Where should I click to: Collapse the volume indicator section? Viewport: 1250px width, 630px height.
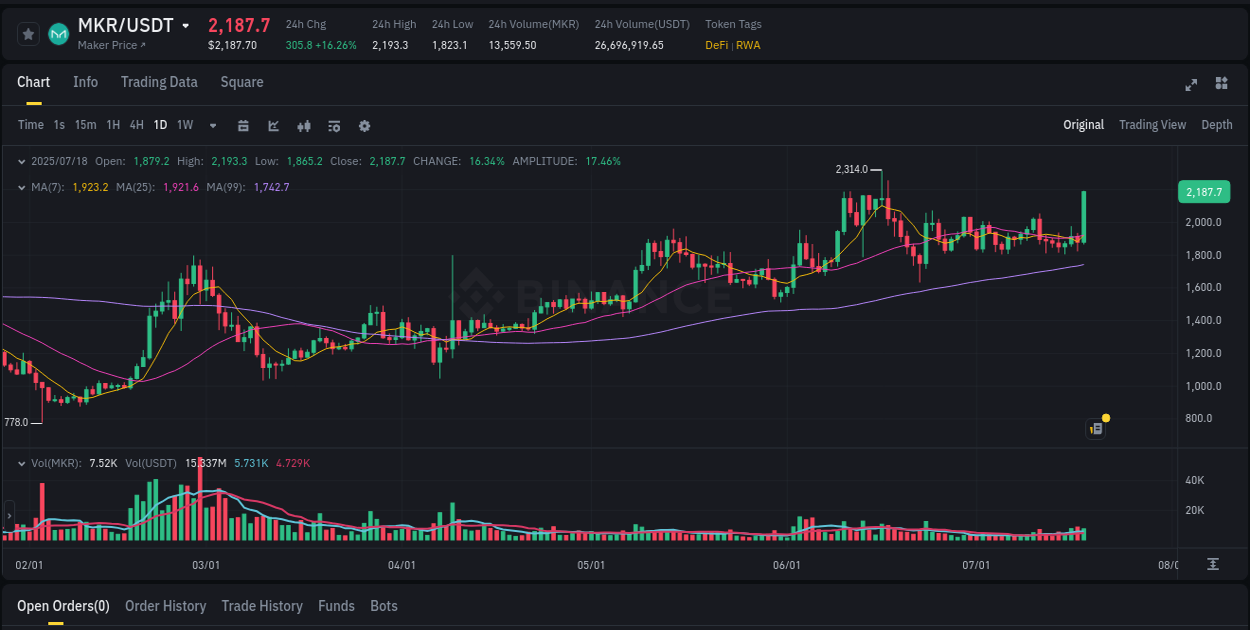coord(22,463)
